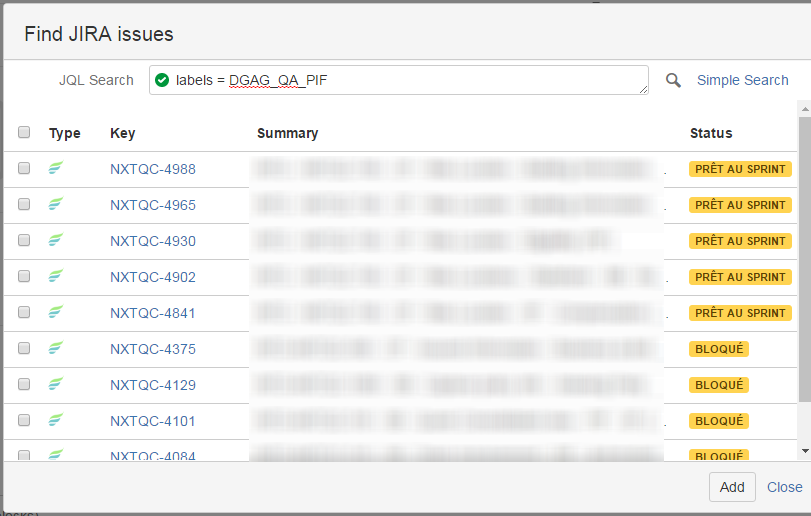
Task: Click BLOQUÉ status of NXTQC-4375
Action: click(719, 349)
